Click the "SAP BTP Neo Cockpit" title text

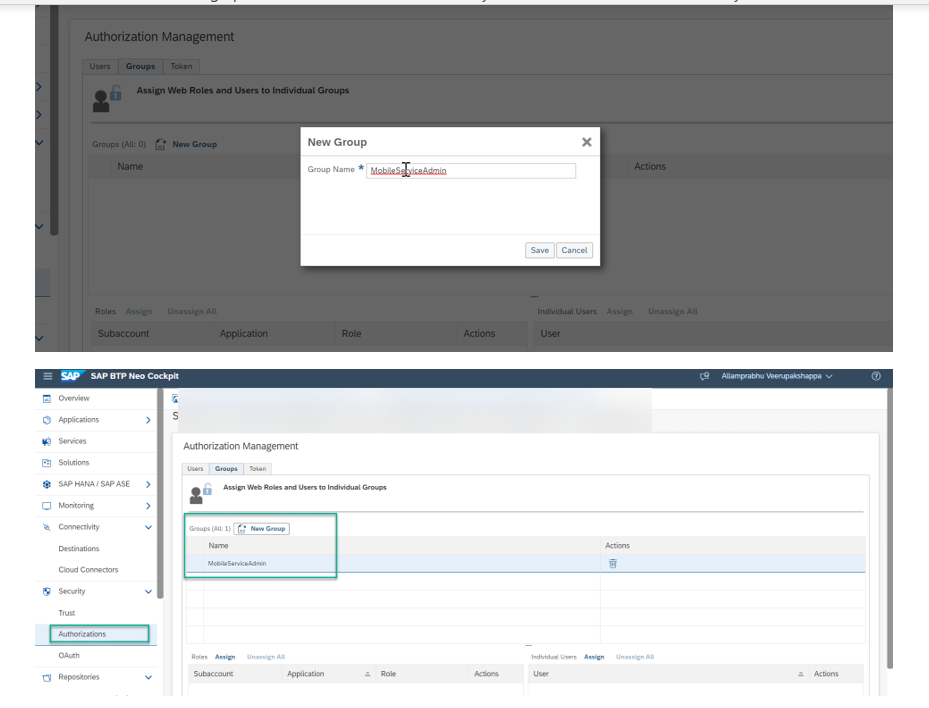[134, 376]
